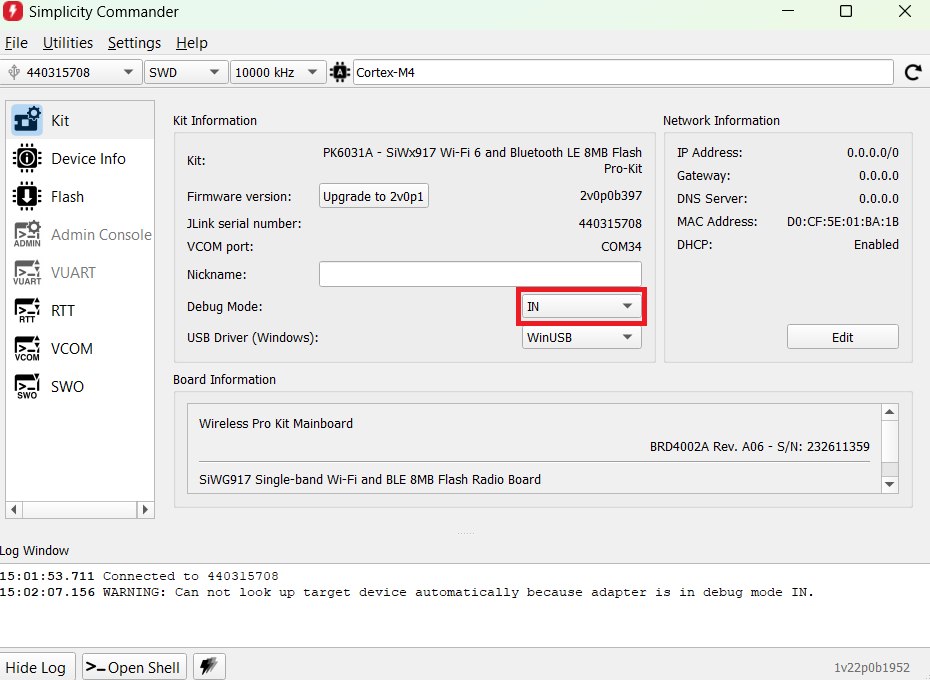
Task: Click the flash shortcut icon next to Open Shell
Action: click(208, 666)
